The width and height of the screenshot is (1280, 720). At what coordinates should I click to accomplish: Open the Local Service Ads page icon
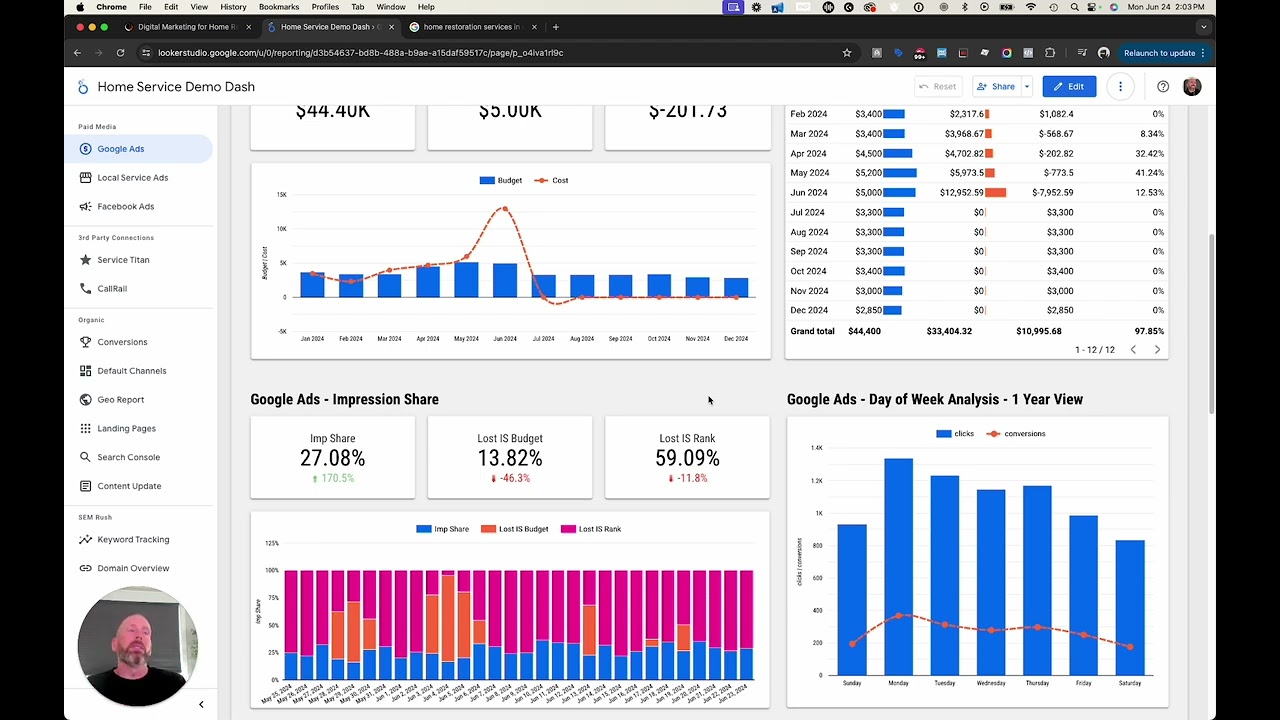coord(87,178)
